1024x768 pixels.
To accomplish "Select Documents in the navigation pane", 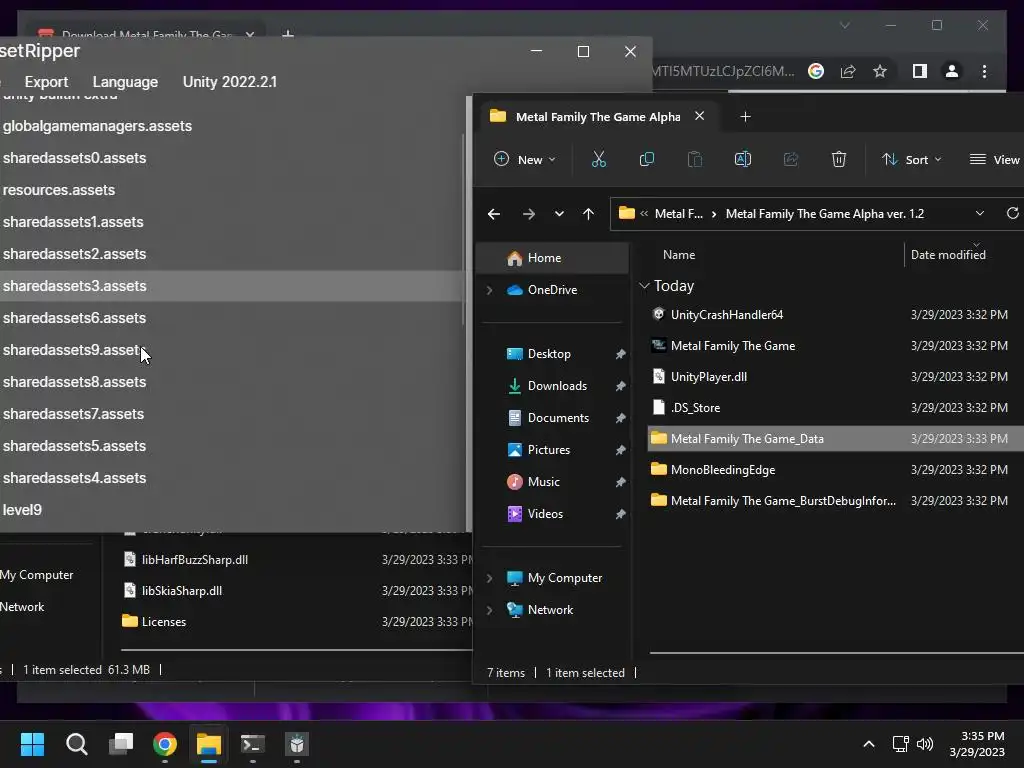I will (554, 418).
